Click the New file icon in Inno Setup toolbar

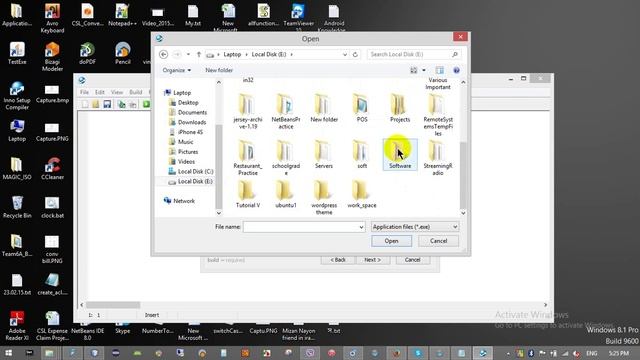85,104
